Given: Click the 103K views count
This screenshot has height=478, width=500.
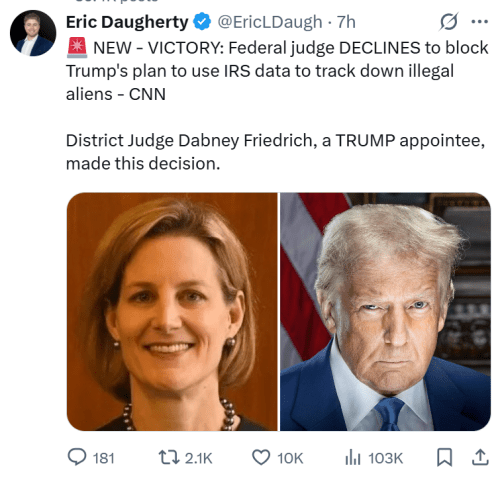Looking at the screenshot, I should click(x=386, y=458).
